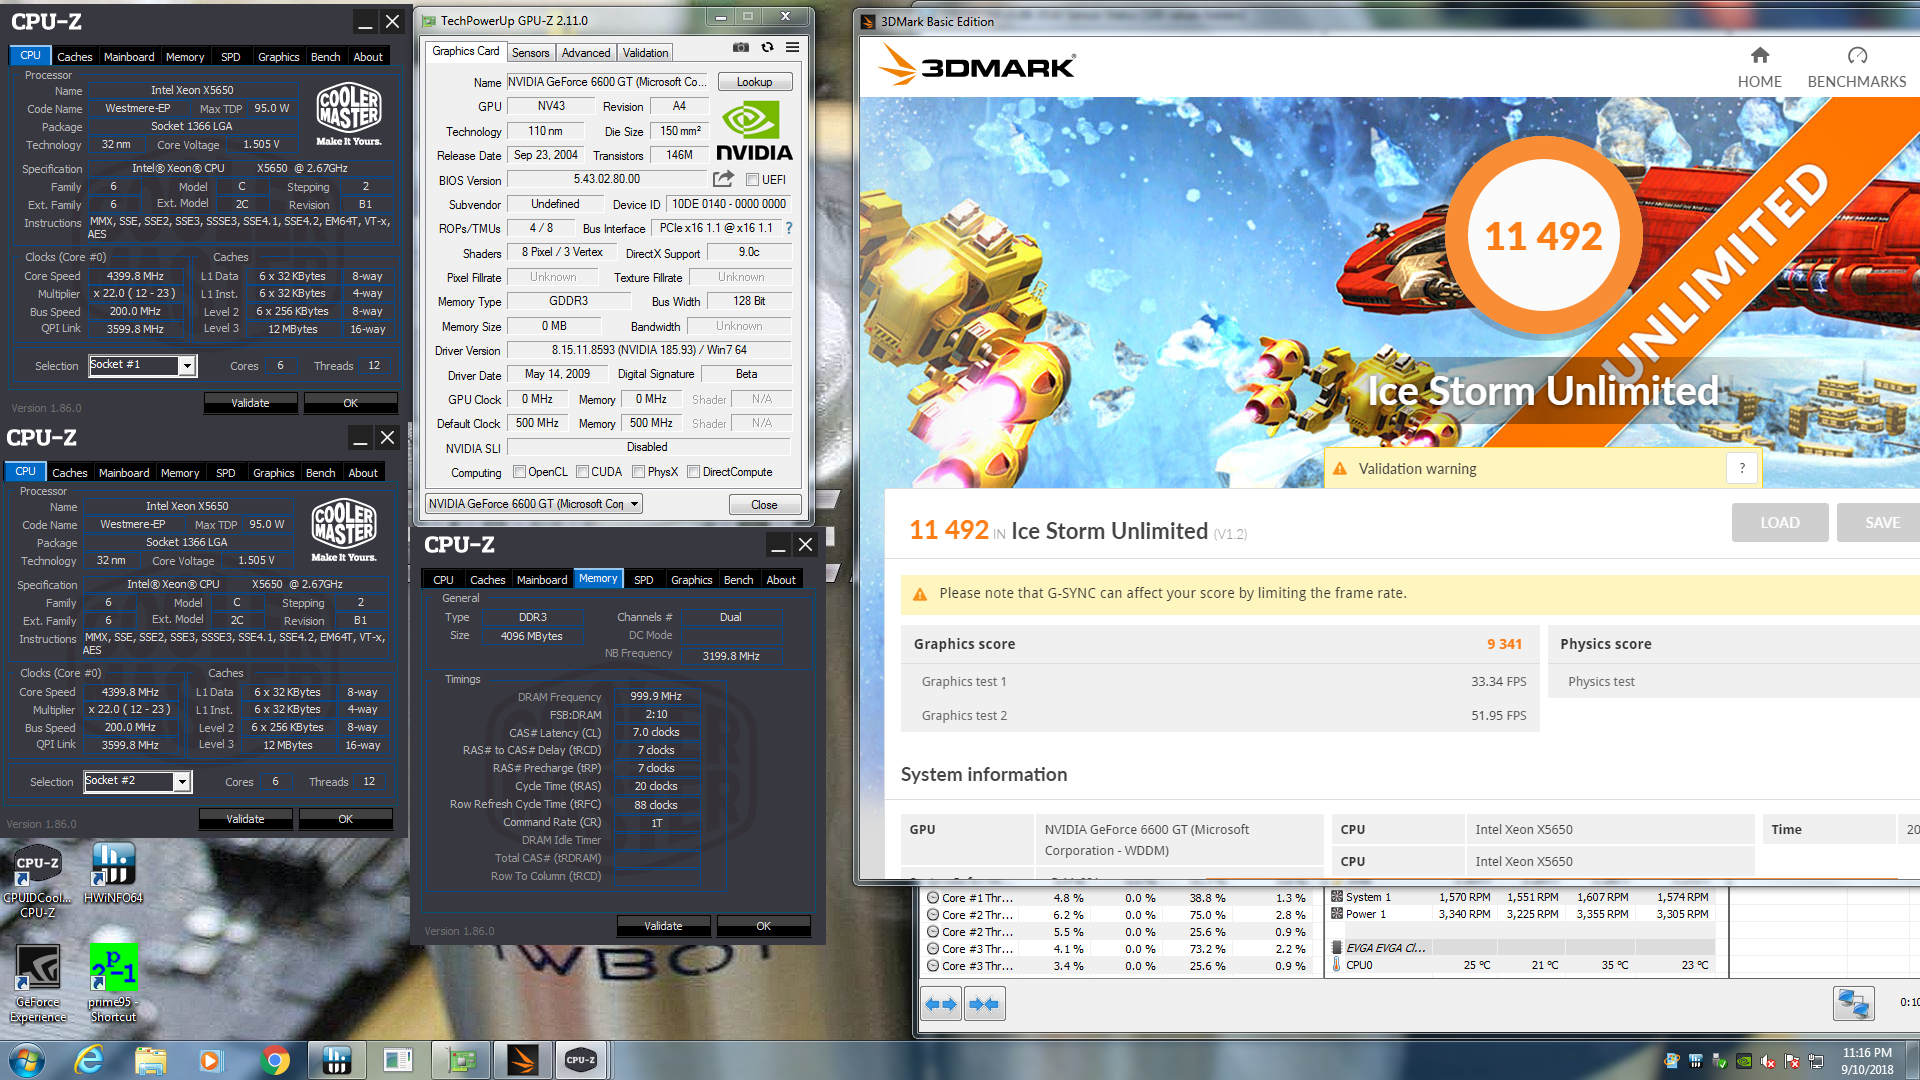The height and width of the screenshot is (1080, 1920).
Task: Open 3DMark BENCHMARKS icon
Action: click(x=1857, y=55)
